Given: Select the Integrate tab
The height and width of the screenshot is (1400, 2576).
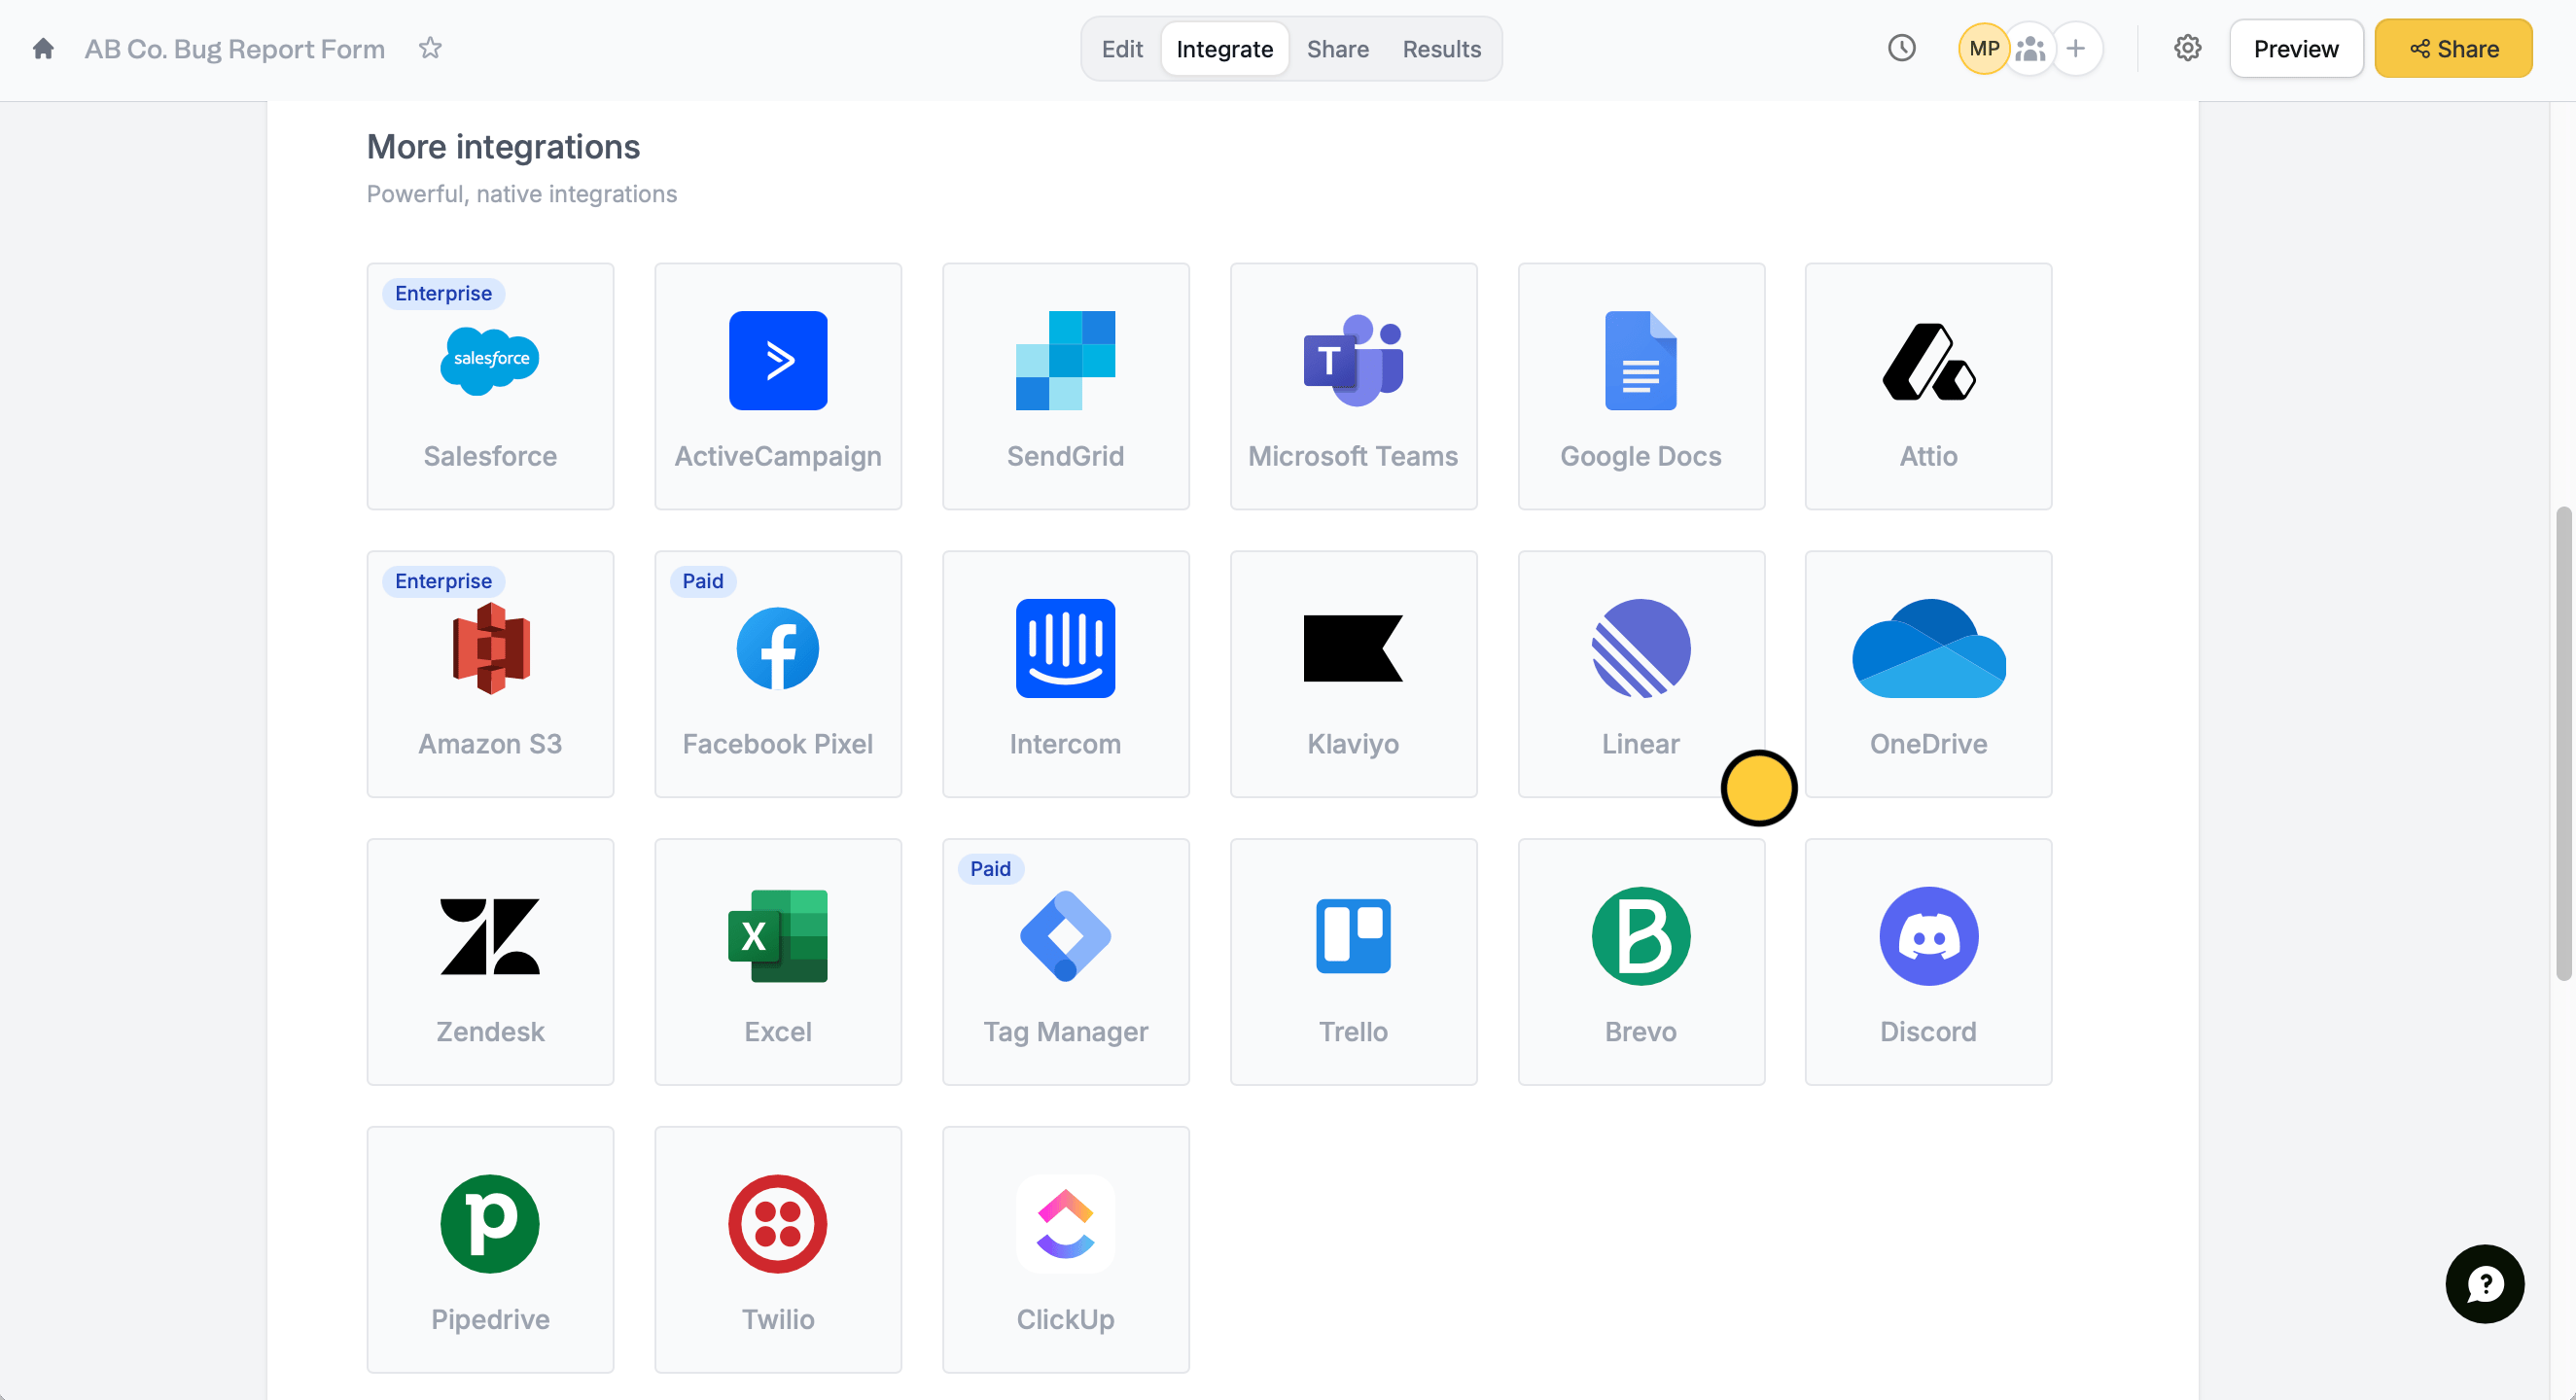Looking at the screenshot, I should pyautogui.click(x=1225, y=49).
